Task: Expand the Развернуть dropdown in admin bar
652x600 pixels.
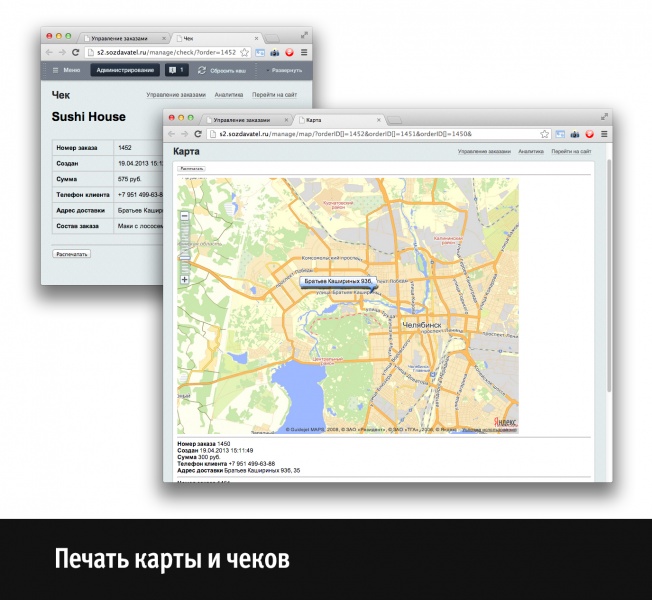Action: [x=284, y=70]
